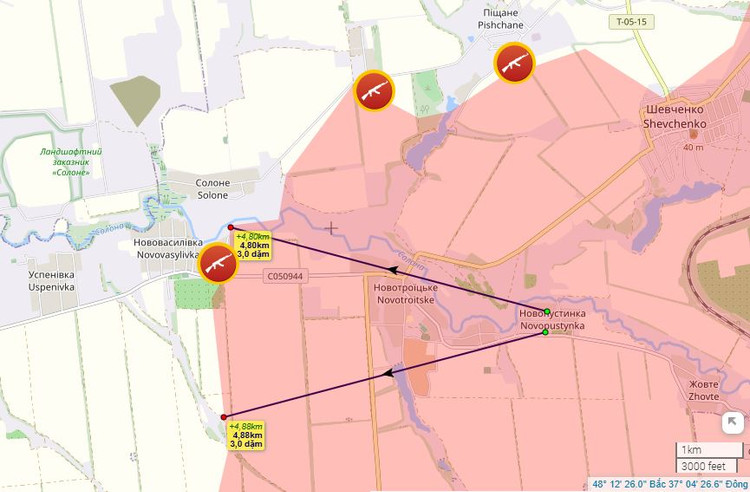Click lower green start point at Novopustynka
This screenshot has width=750, height=492.
[x=545, y=332]
